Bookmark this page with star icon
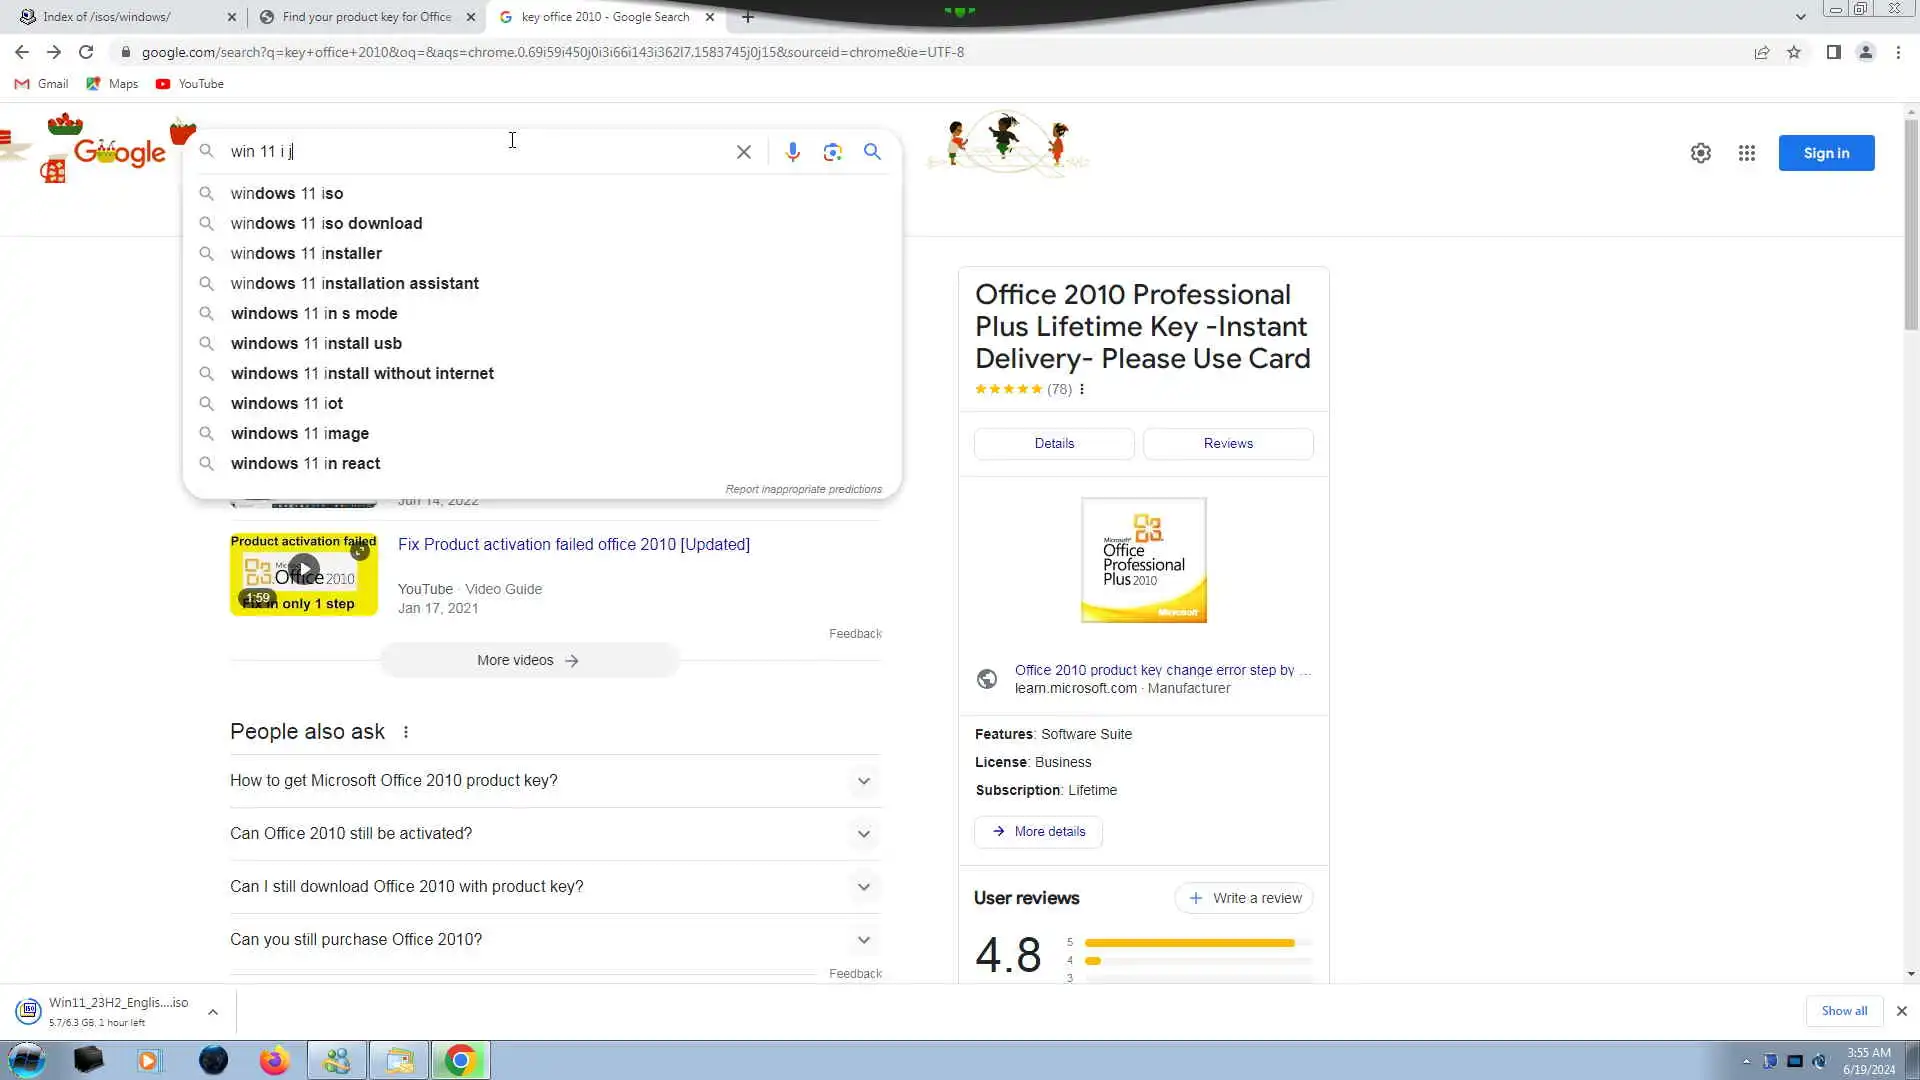1920x1080 pixels. [x=1794, y=52]
